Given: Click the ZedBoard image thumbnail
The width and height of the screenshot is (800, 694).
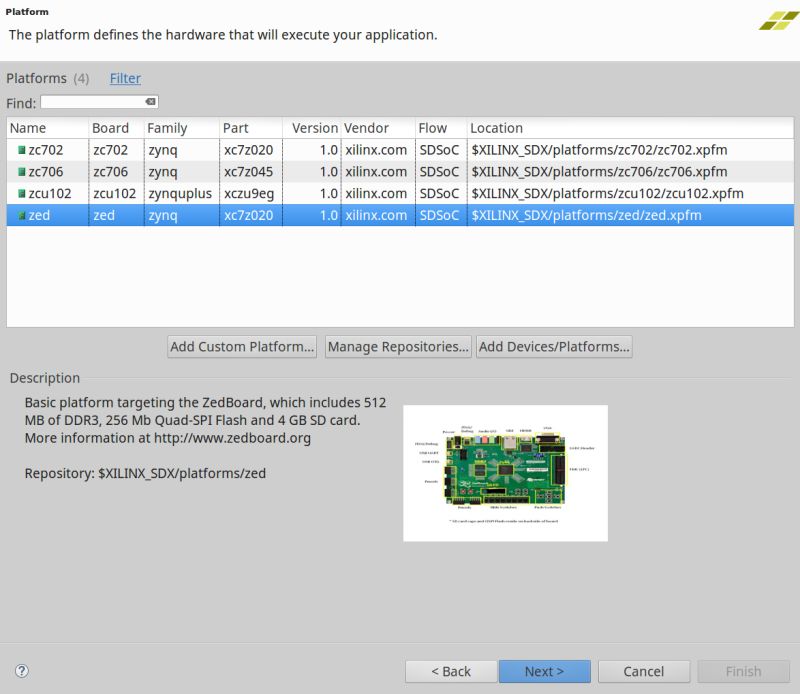Looking at the screenshot, I should click(x=505, y=473).
